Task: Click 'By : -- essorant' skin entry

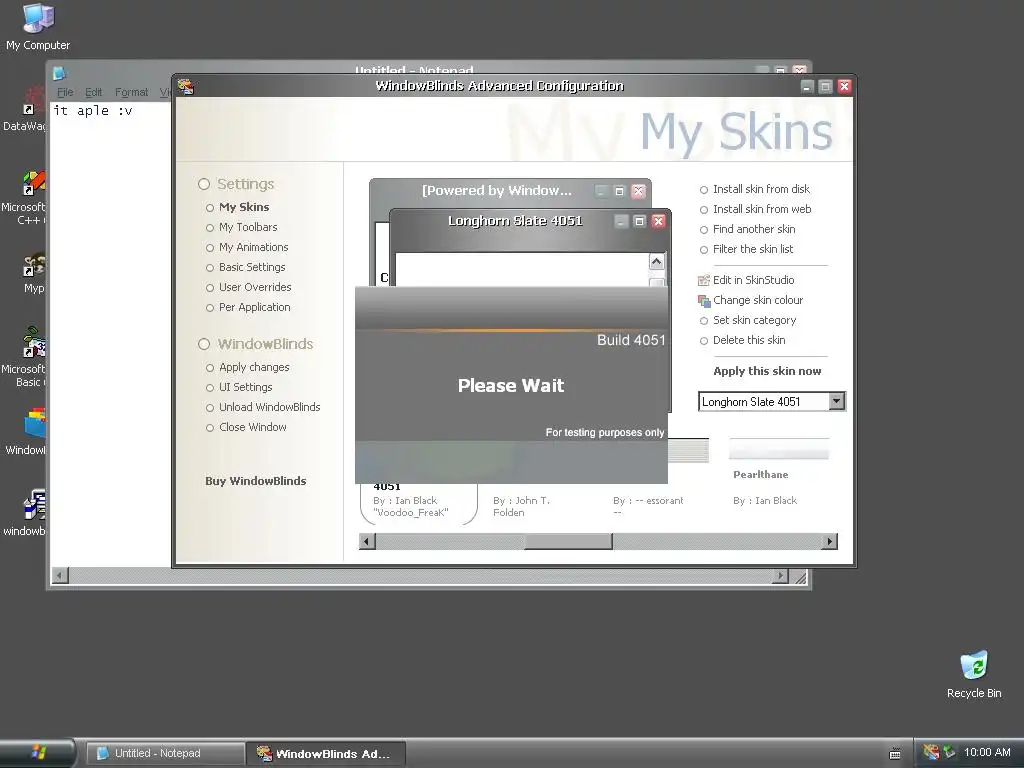Action: pyautogui.click(x=648, y=506)
